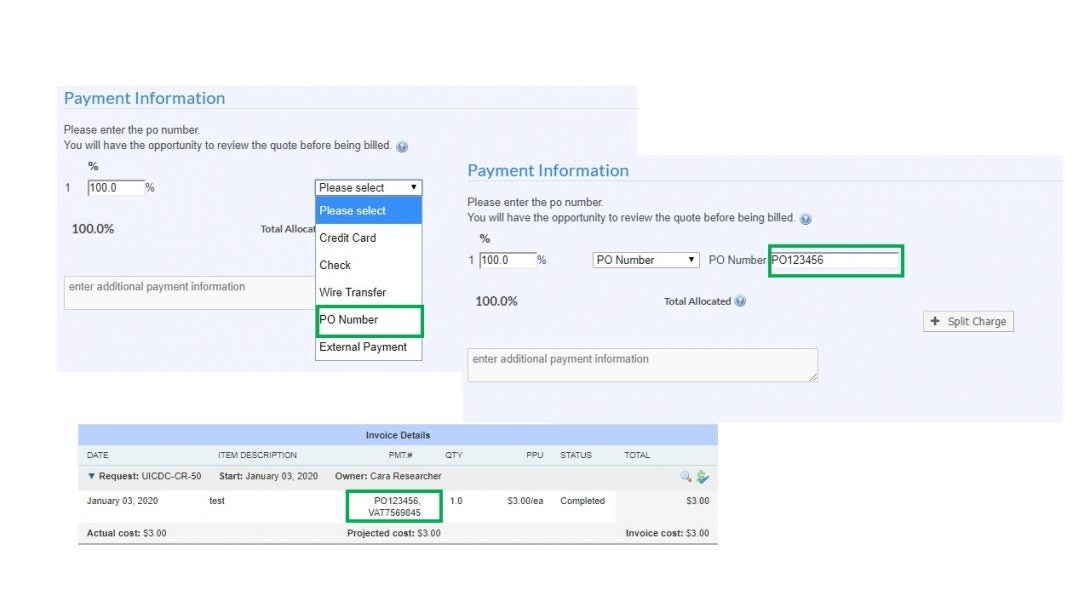Screen dimensions: 1090x613
Task: Click the PO Number field containing PO123456
Action: [835, 260]
